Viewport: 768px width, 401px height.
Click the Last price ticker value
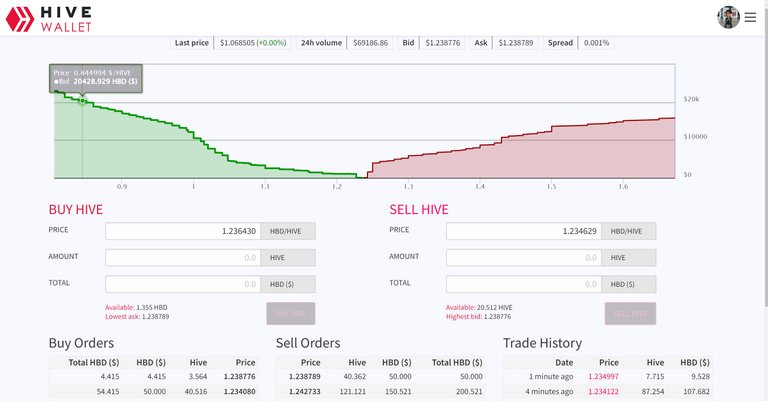[253, 43]
